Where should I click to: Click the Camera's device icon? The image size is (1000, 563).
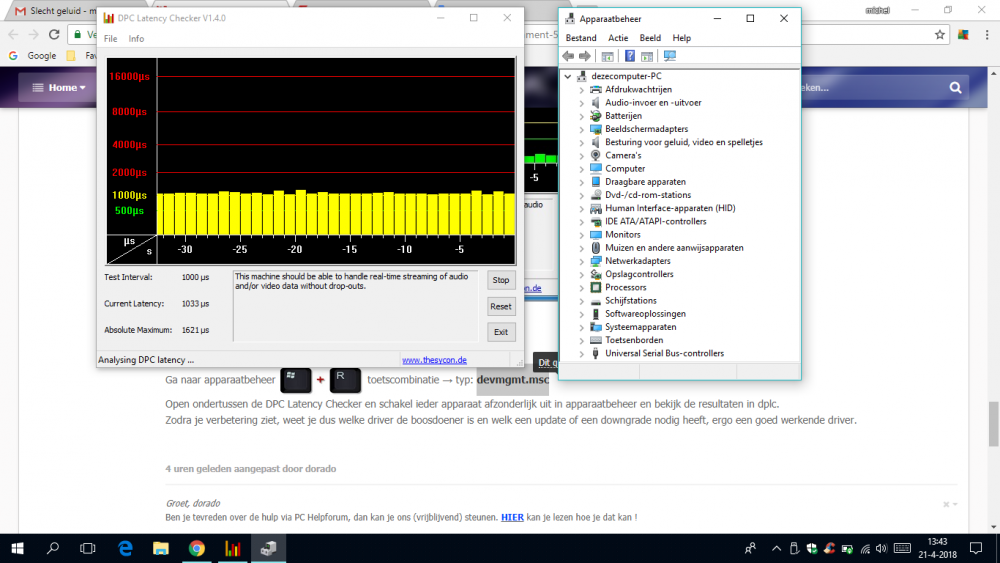(x=596, y=155)
